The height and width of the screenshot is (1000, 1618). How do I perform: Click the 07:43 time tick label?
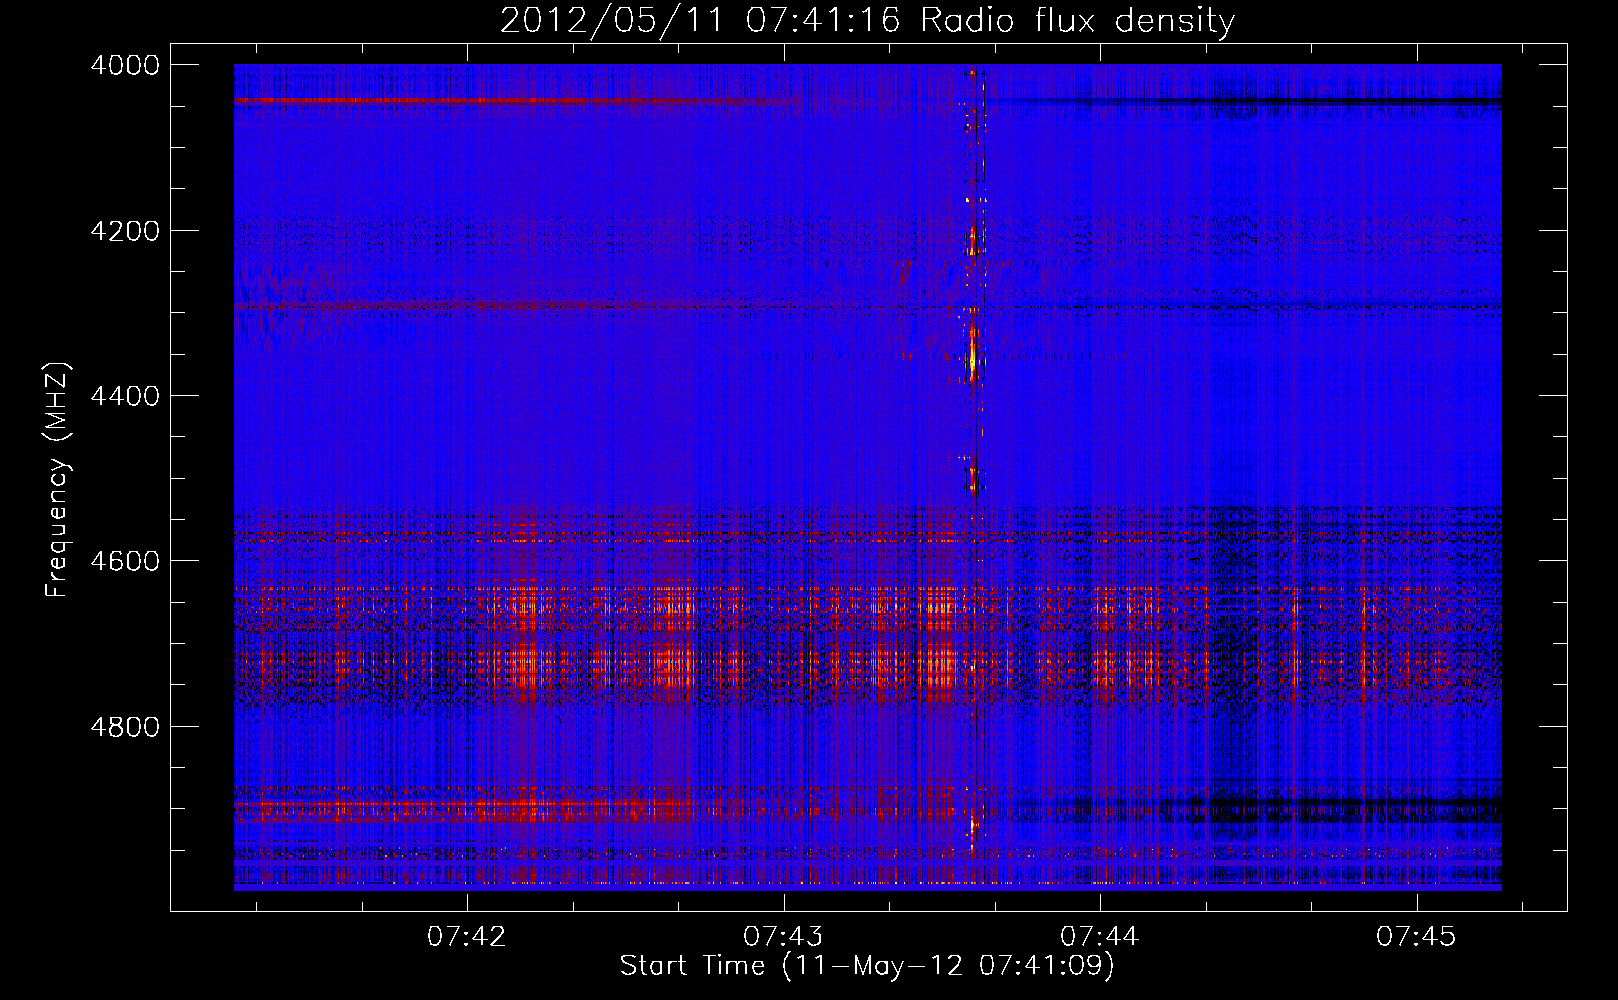click(x=784, y=936)
